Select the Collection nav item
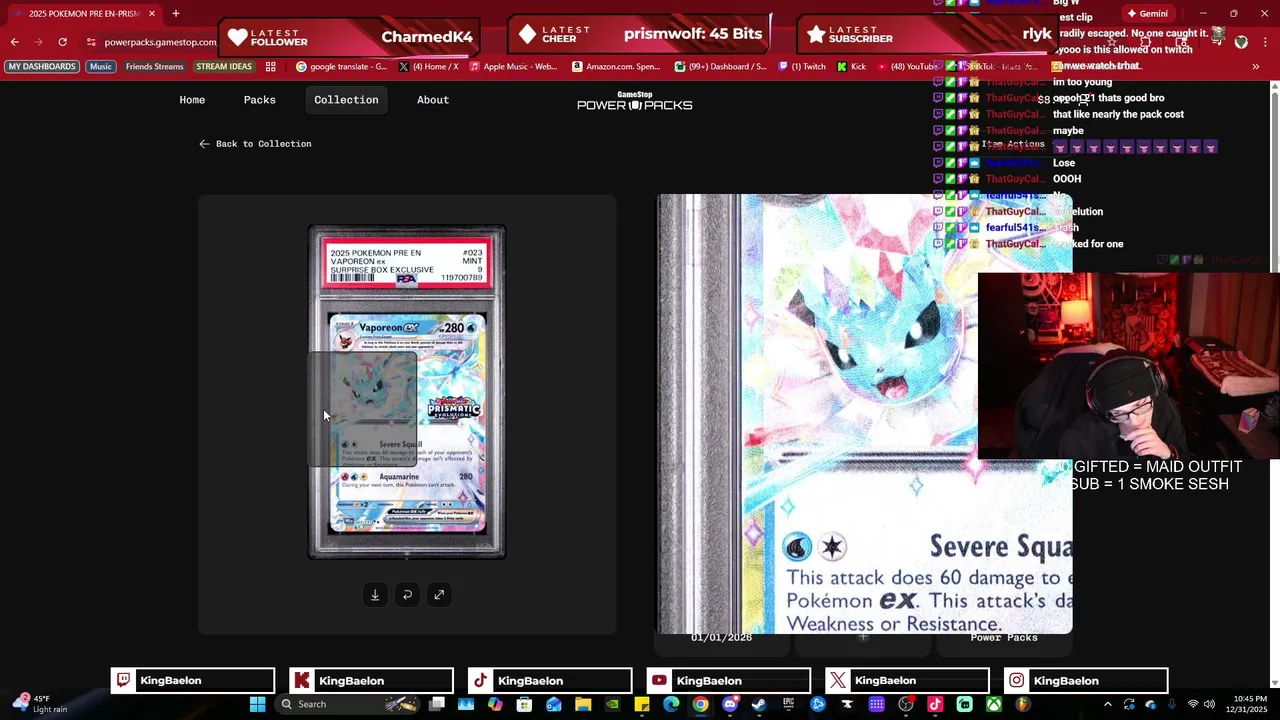1280x720 pixels. (346, 100)
